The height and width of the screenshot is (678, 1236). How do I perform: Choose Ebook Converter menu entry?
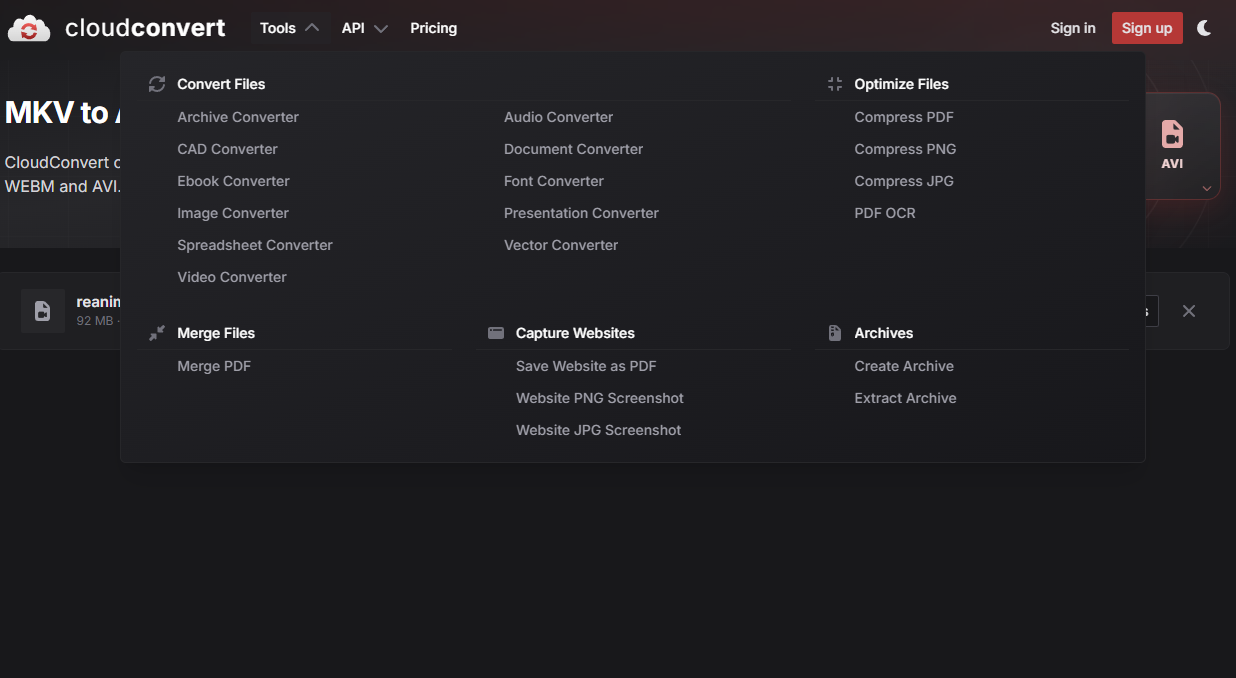tap(234, 181)
